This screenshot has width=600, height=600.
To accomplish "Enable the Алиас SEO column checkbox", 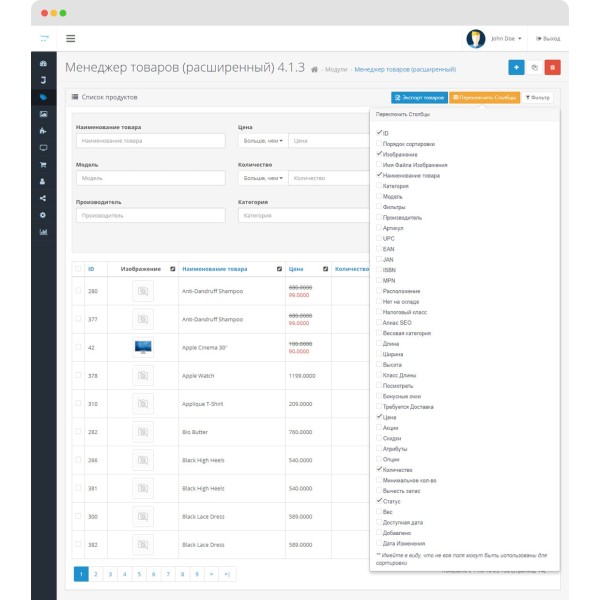I will point(379,322).
